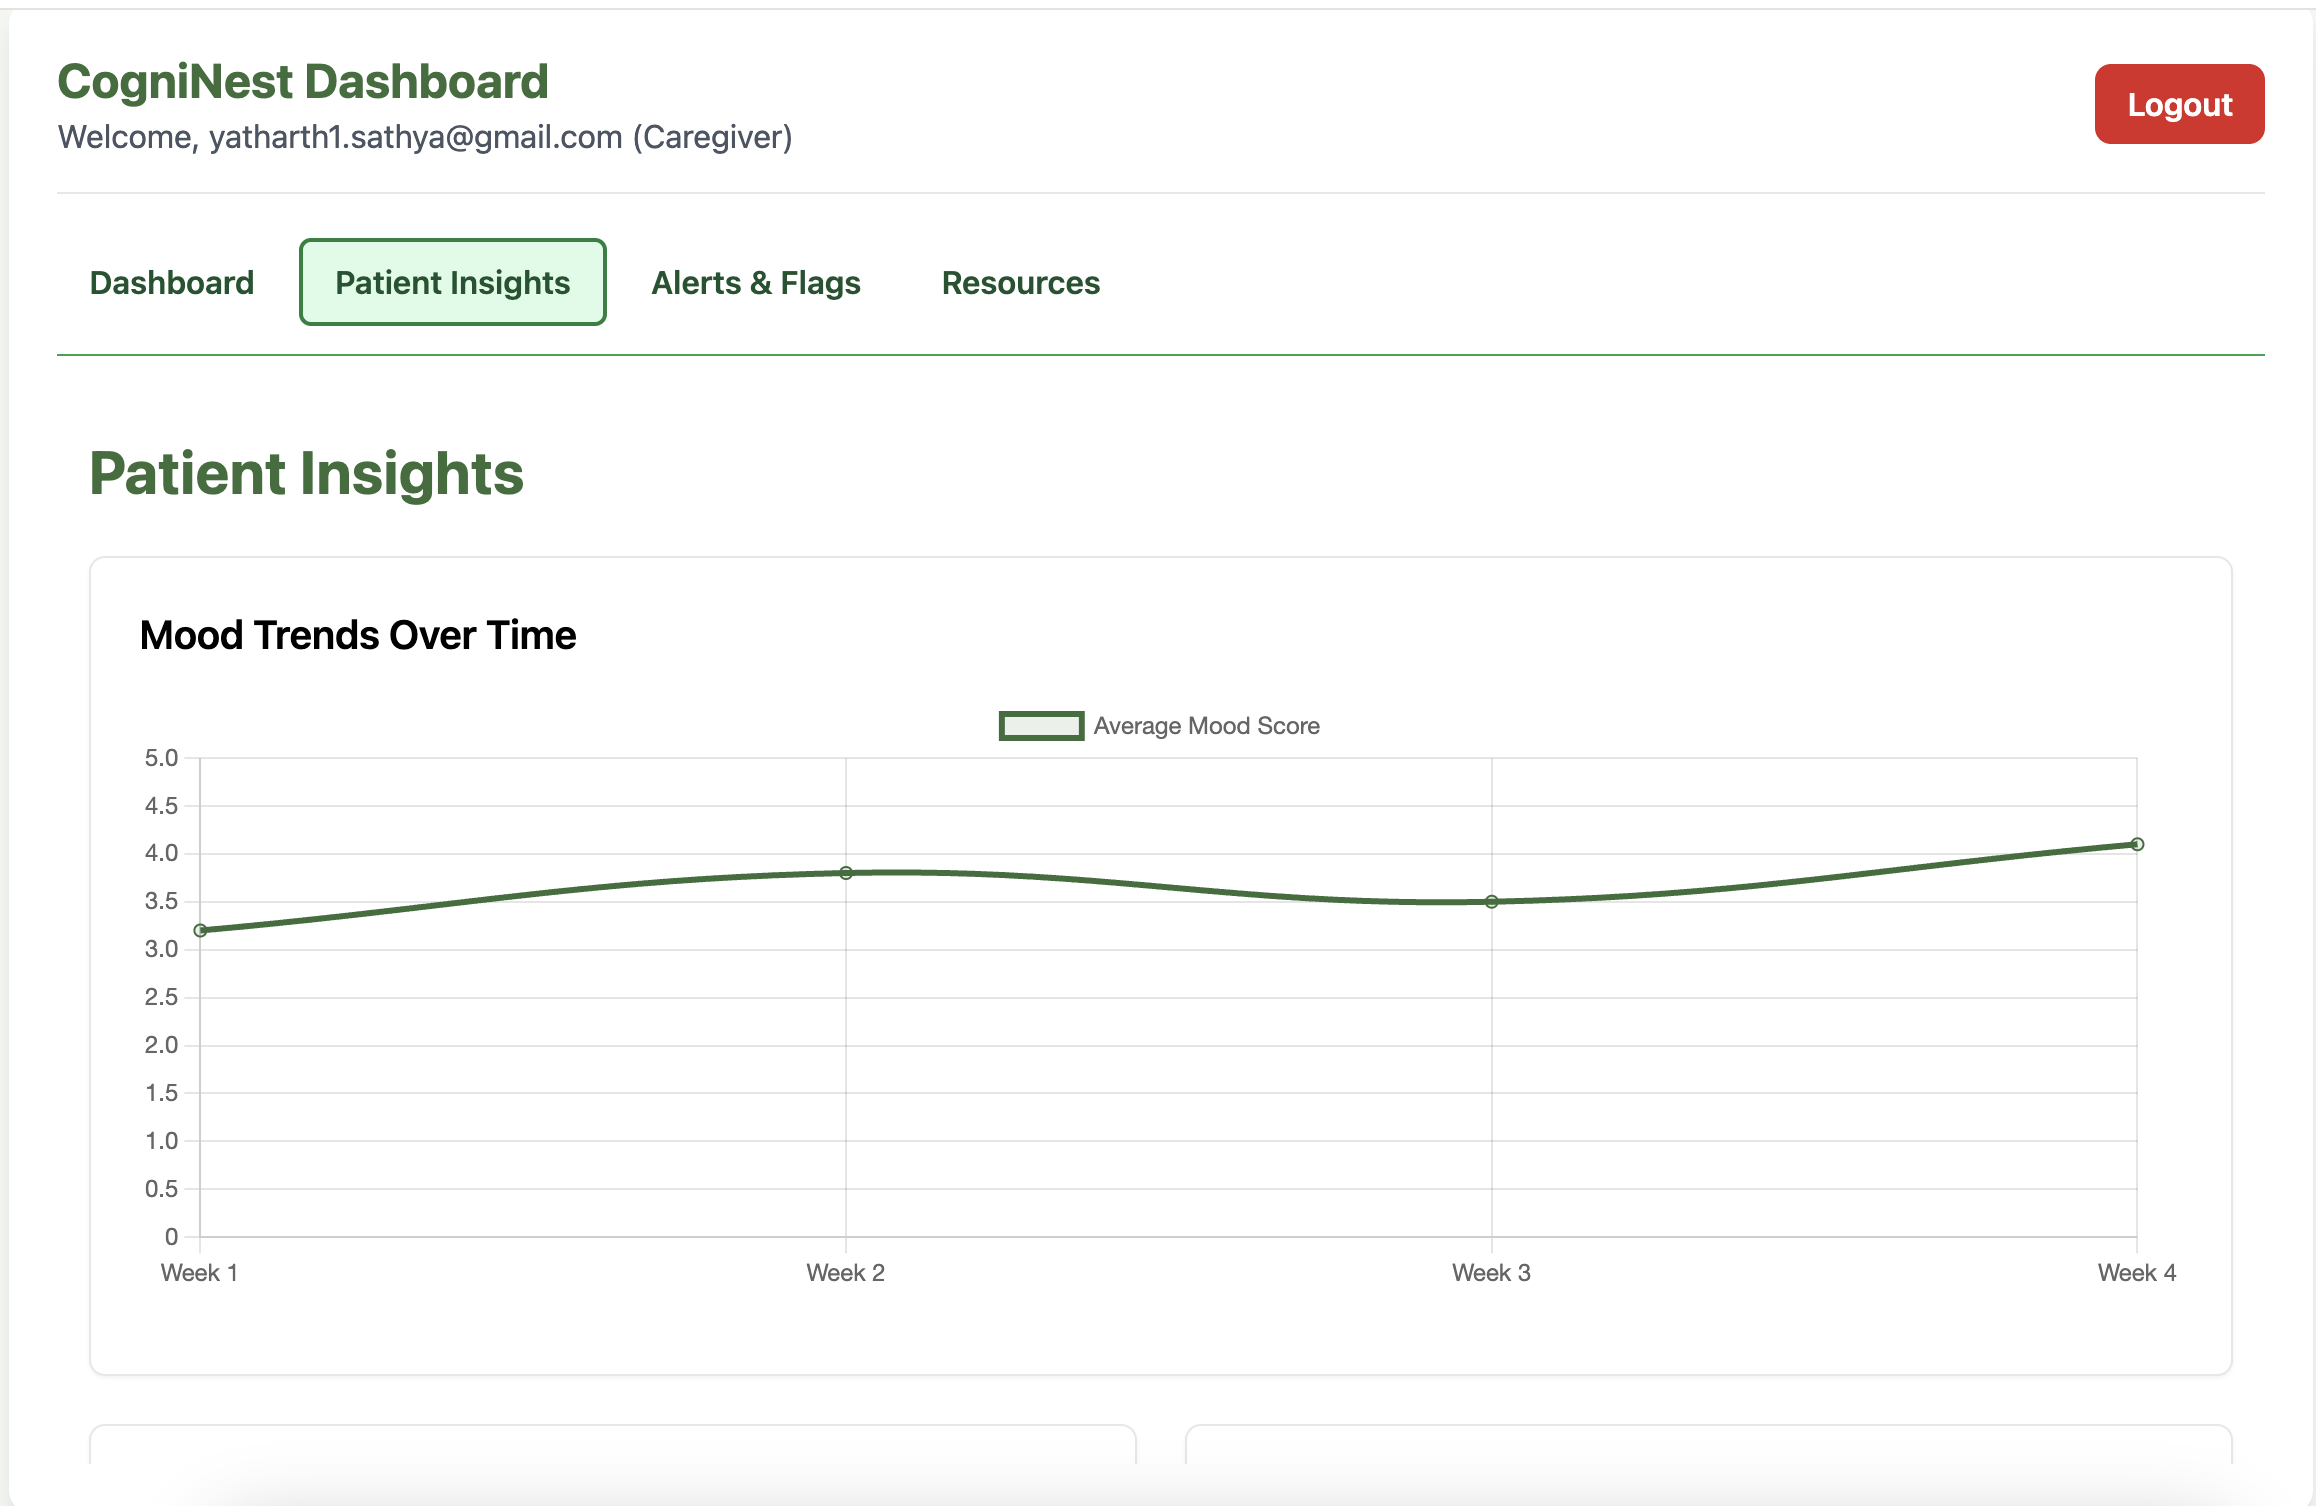
Task: Click the Week 1 axis label
Action: (199, 1272)
